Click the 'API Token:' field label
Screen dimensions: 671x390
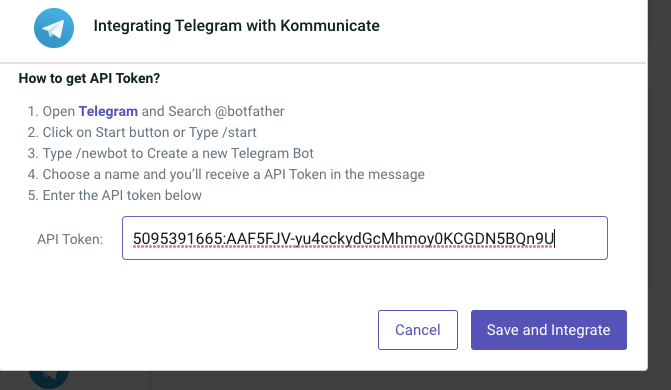point(70,239)
